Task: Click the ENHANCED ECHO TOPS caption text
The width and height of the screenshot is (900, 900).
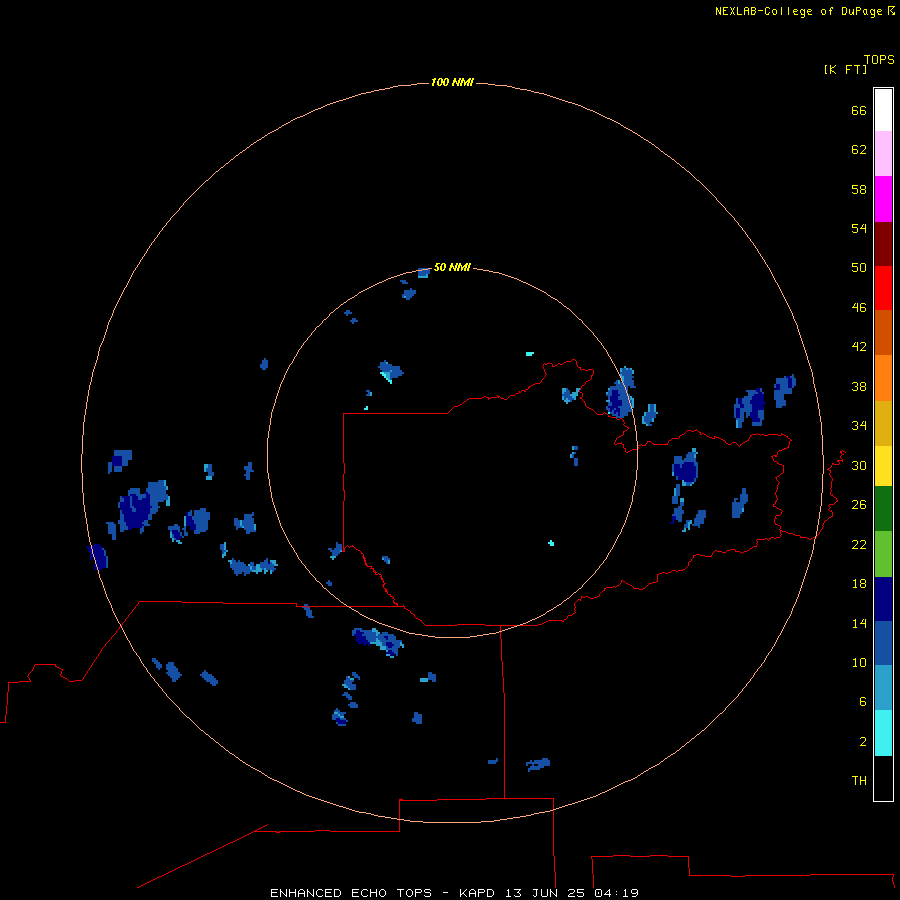Action: pyautogui.click(x=351, y=893)
